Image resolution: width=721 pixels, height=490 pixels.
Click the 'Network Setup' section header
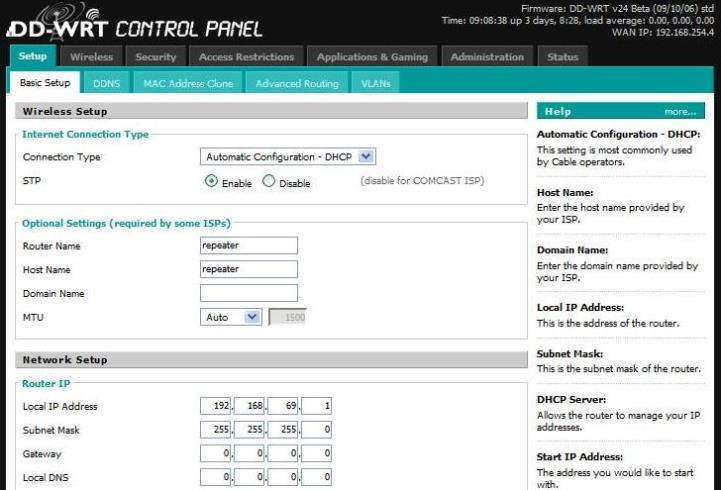tap(271, 359)
